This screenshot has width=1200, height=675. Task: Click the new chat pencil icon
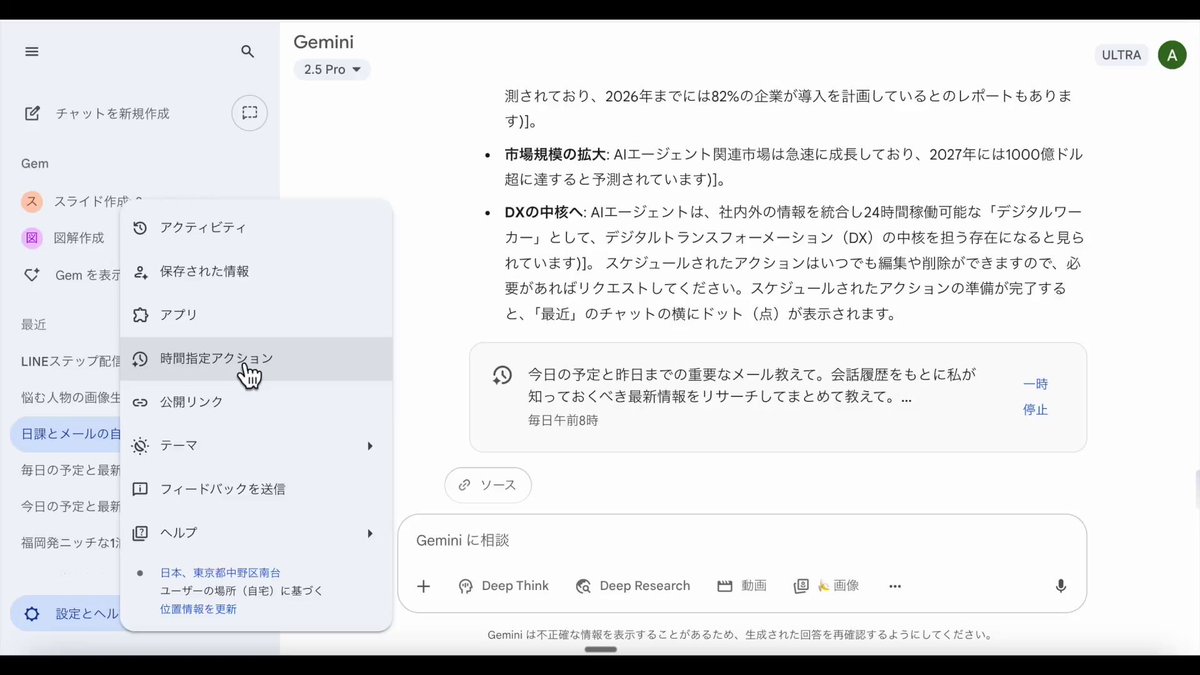click(32, 113)
